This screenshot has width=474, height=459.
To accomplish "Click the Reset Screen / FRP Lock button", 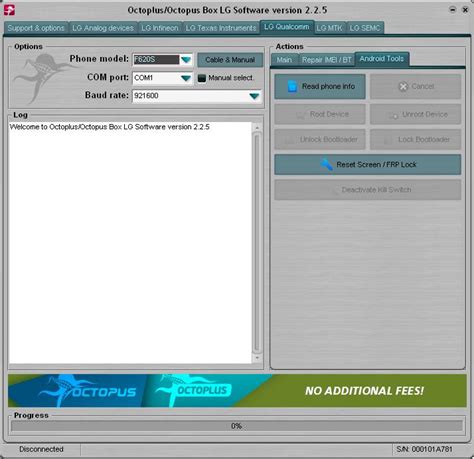I will [x=368, y=165].
